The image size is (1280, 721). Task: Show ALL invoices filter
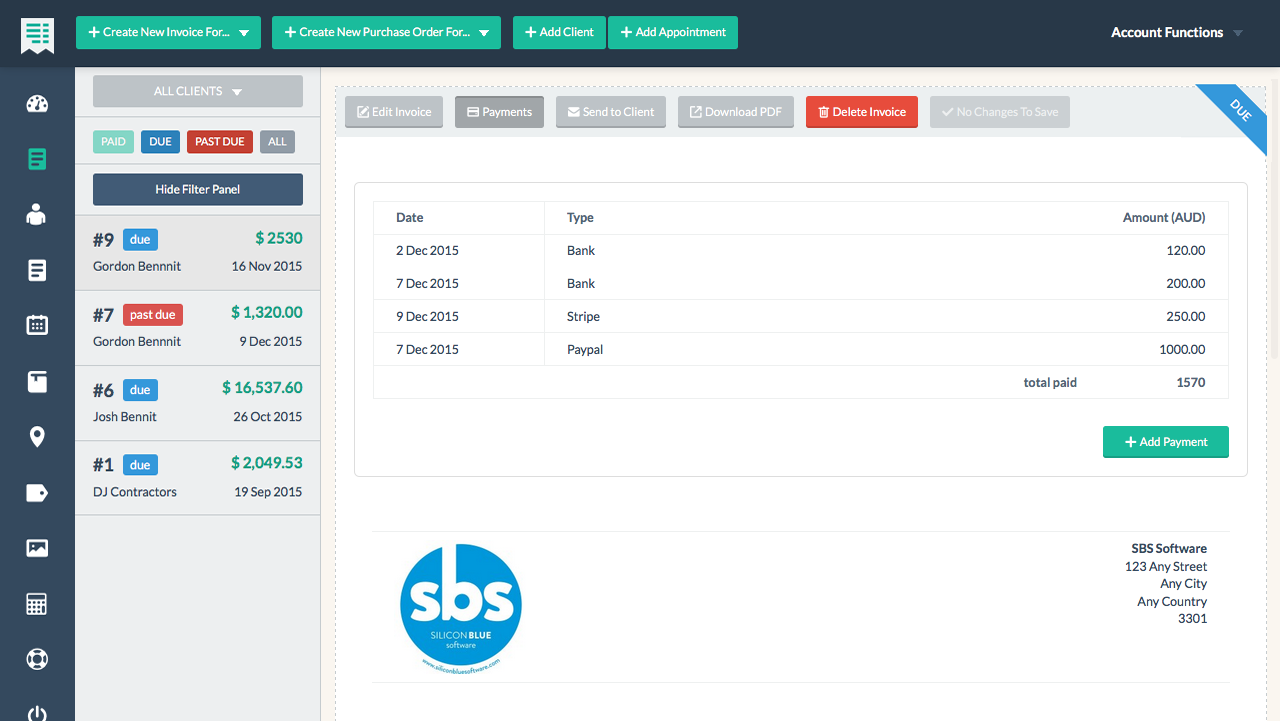tap(277, 141)
